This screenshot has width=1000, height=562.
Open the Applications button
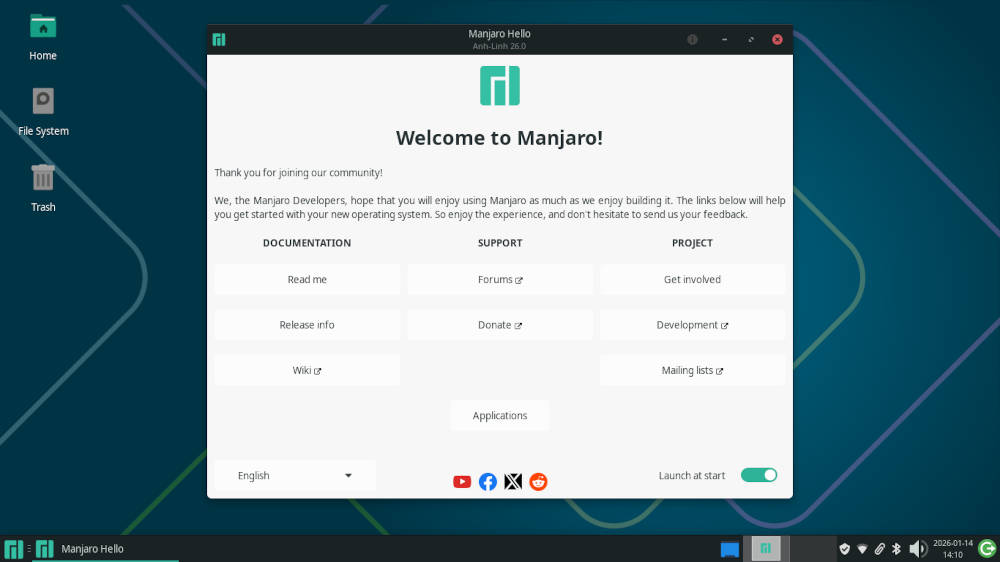point(500,416)
